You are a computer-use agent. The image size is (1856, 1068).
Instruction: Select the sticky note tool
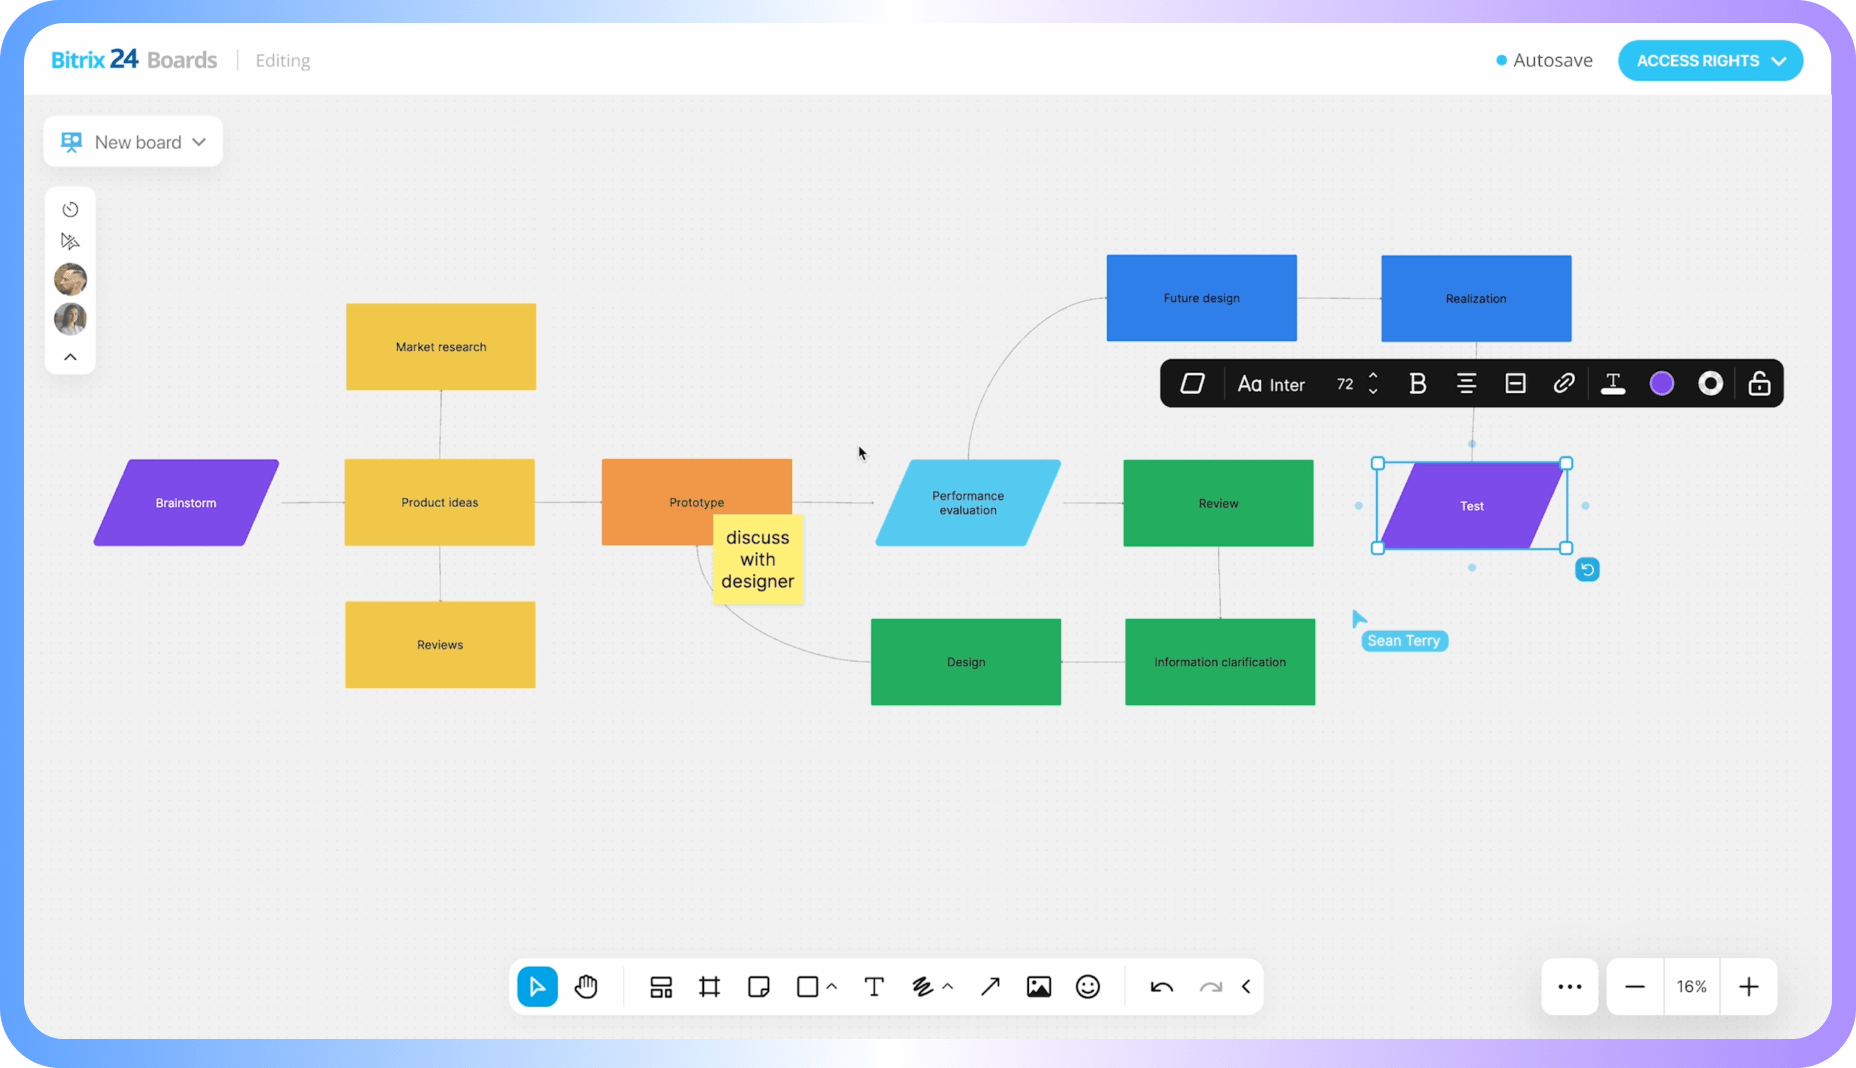pos(758,987)
